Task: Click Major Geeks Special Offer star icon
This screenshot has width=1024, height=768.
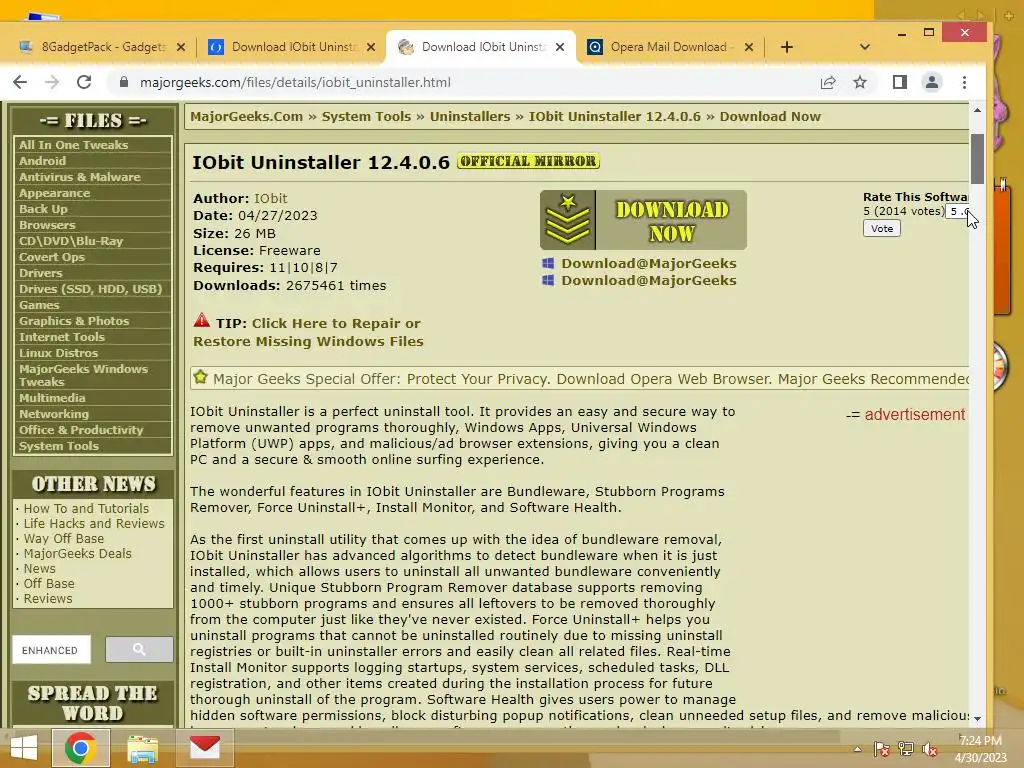Action: point(200,377)
